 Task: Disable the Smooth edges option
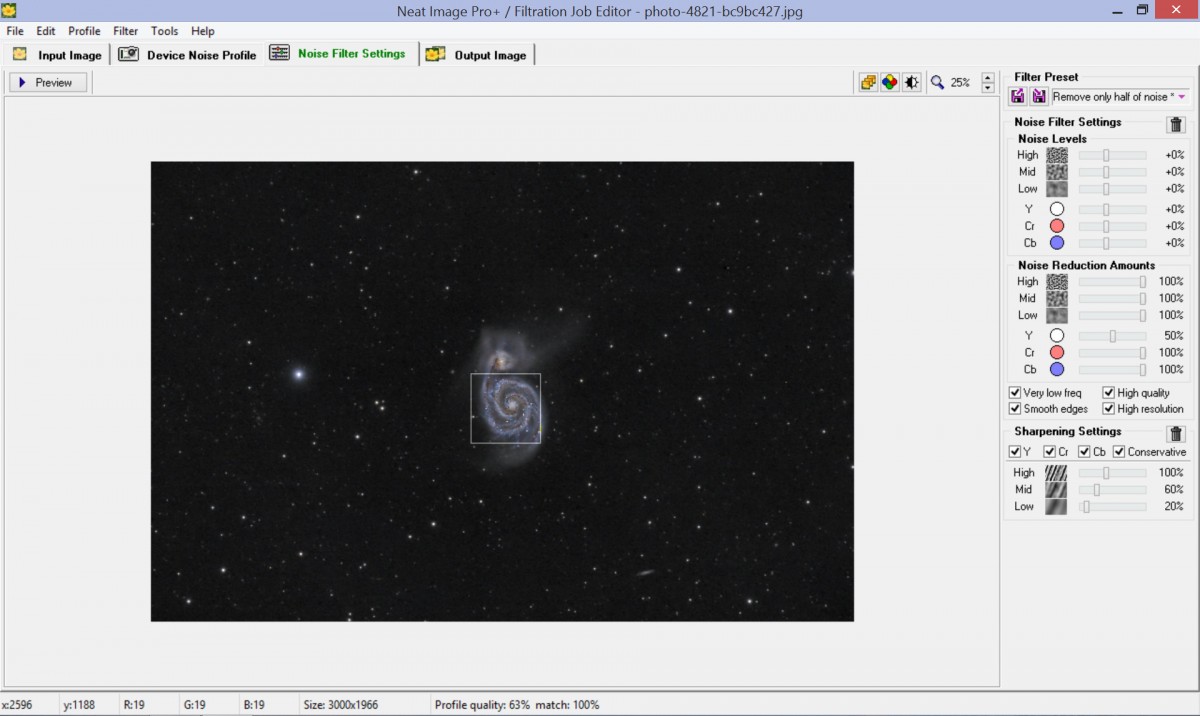[1015, 409]
